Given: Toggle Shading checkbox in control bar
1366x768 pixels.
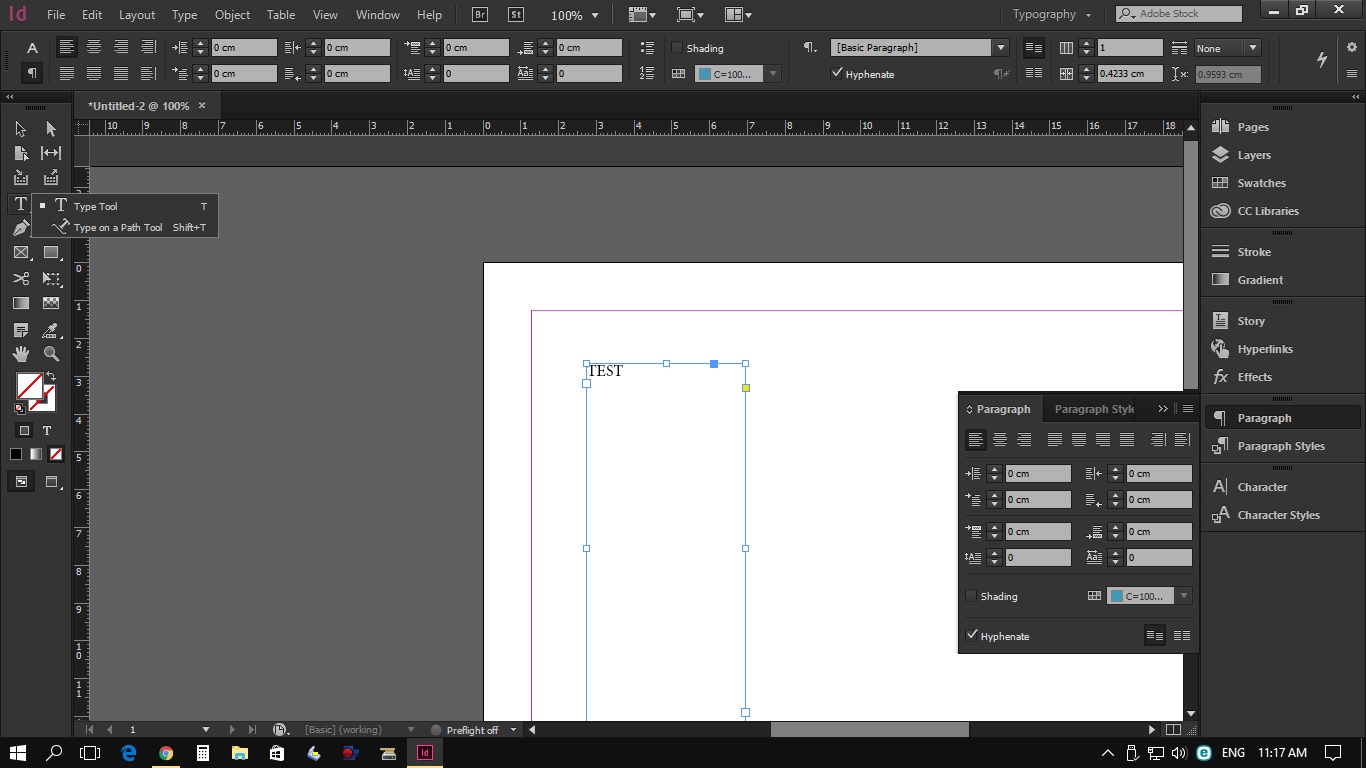Looking at the screenshot, I should point(677,48).
